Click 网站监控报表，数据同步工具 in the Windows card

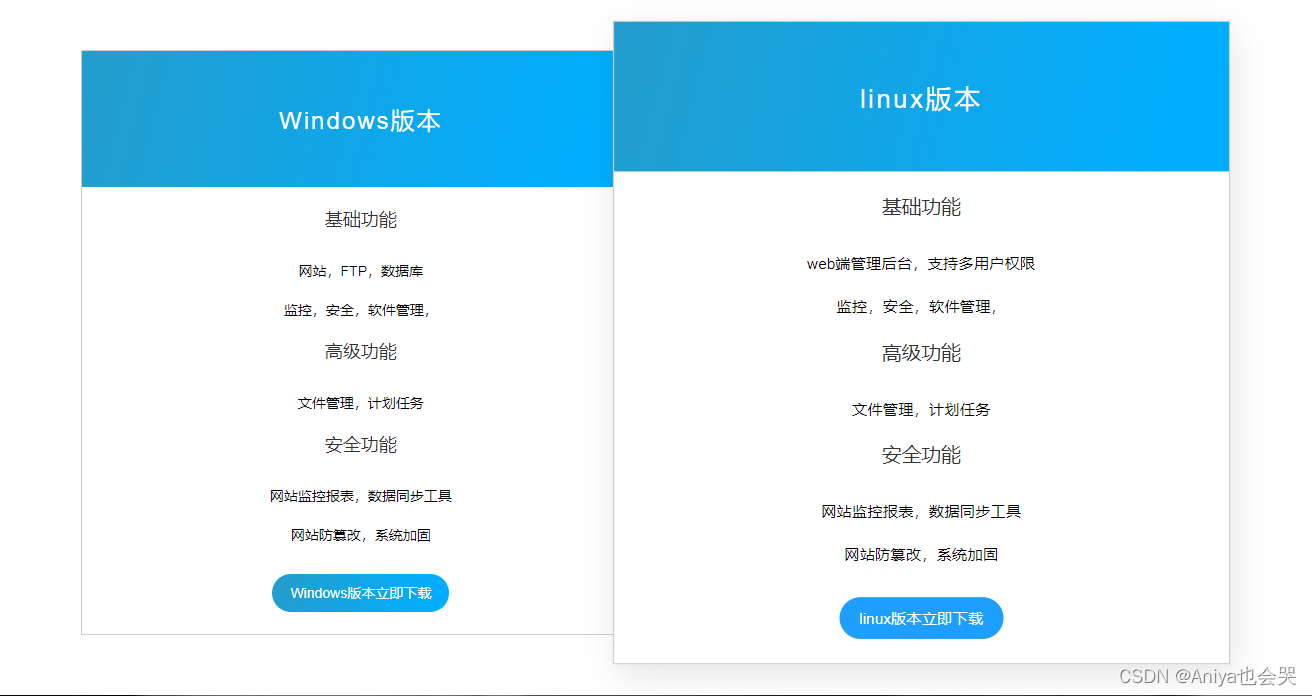point(360,496)
